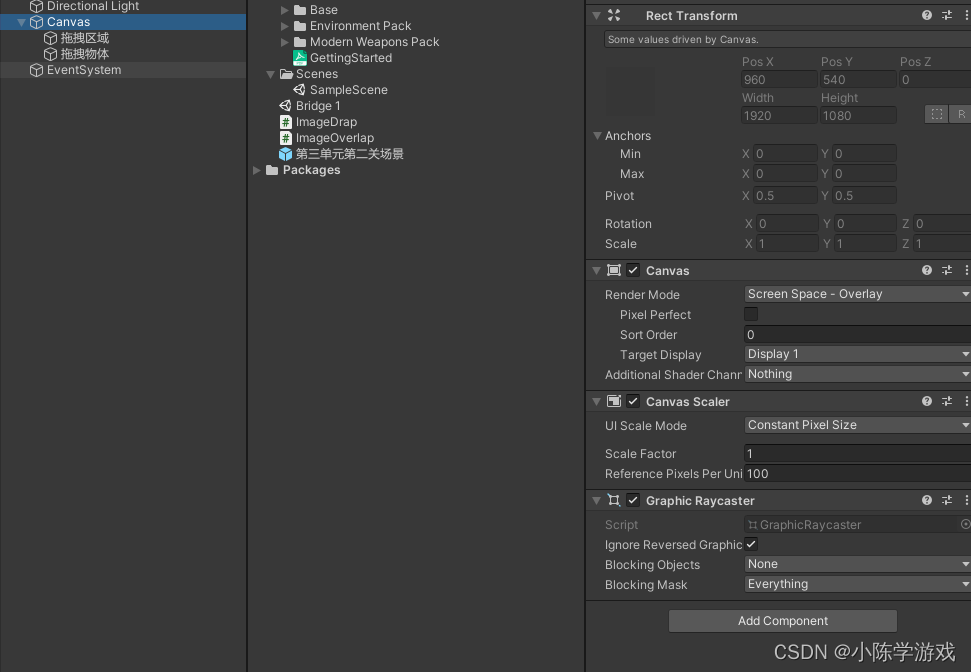Open the Graphic Raycaster context menu
Viewport: 971px width, 672px height.
coord(965,500)
